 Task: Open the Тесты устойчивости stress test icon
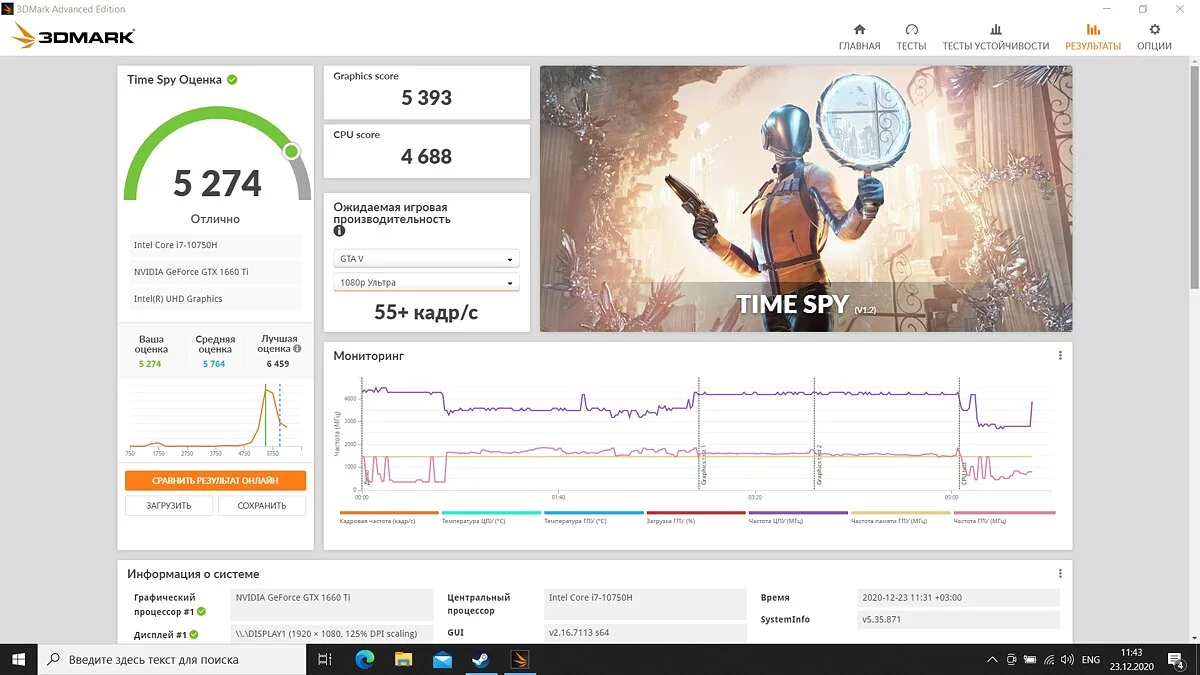(x=995, y=29)
